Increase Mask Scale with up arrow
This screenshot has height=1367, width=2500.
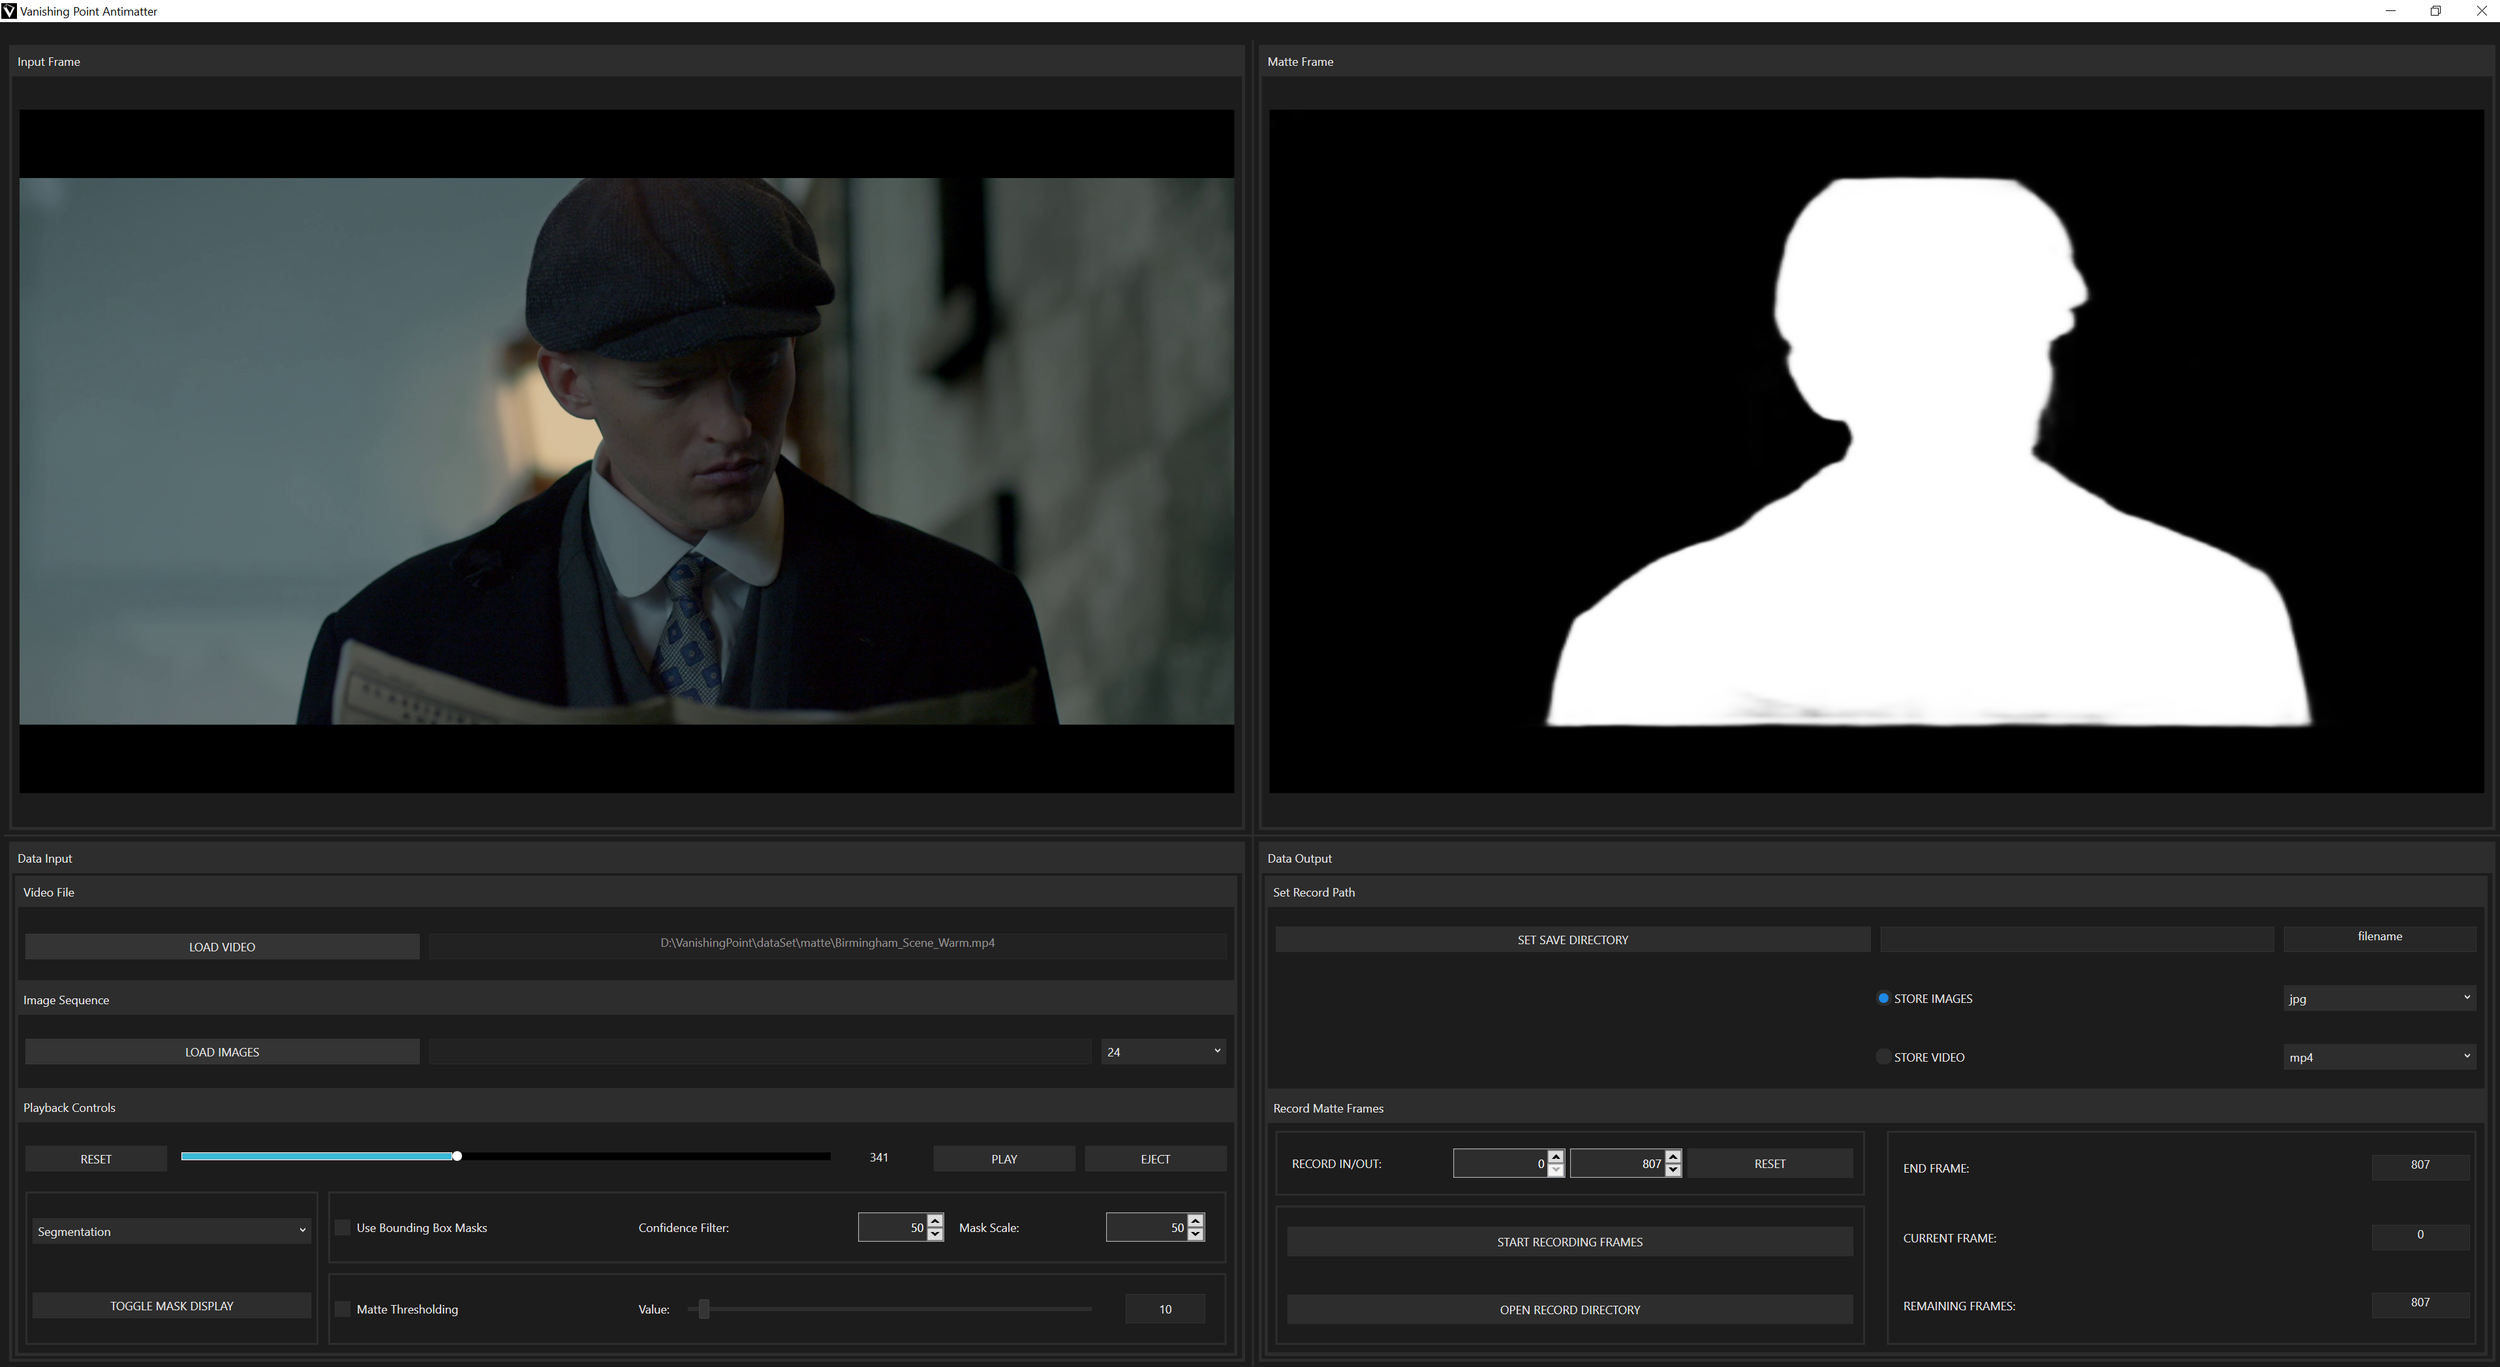pyautogui.click(x=1196, y=1220)
